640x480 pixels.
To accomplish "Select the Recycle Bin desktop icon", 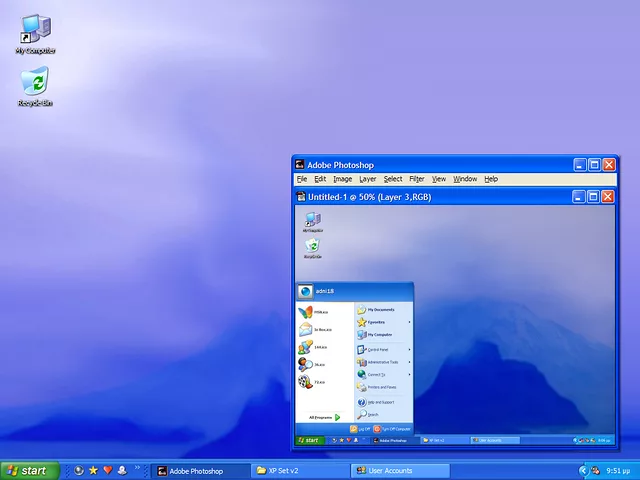I will (x=35, y=83).
